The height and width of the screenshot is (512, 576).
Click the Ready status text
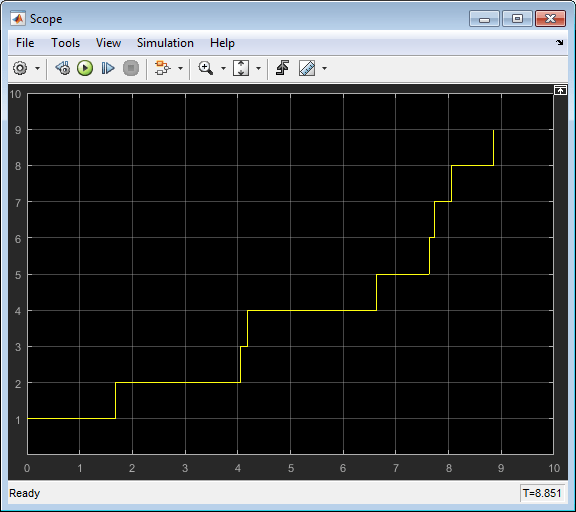tap(24, 493)
